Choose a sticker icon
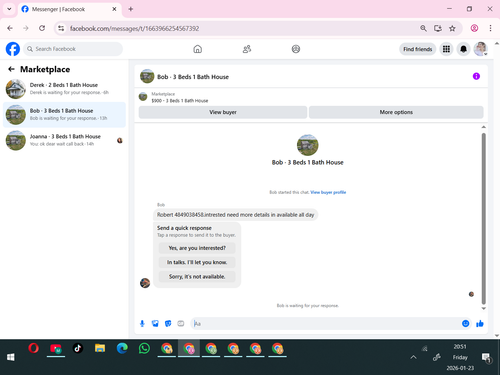This screenshot has height=375, width=500. (x=168, y=323)
